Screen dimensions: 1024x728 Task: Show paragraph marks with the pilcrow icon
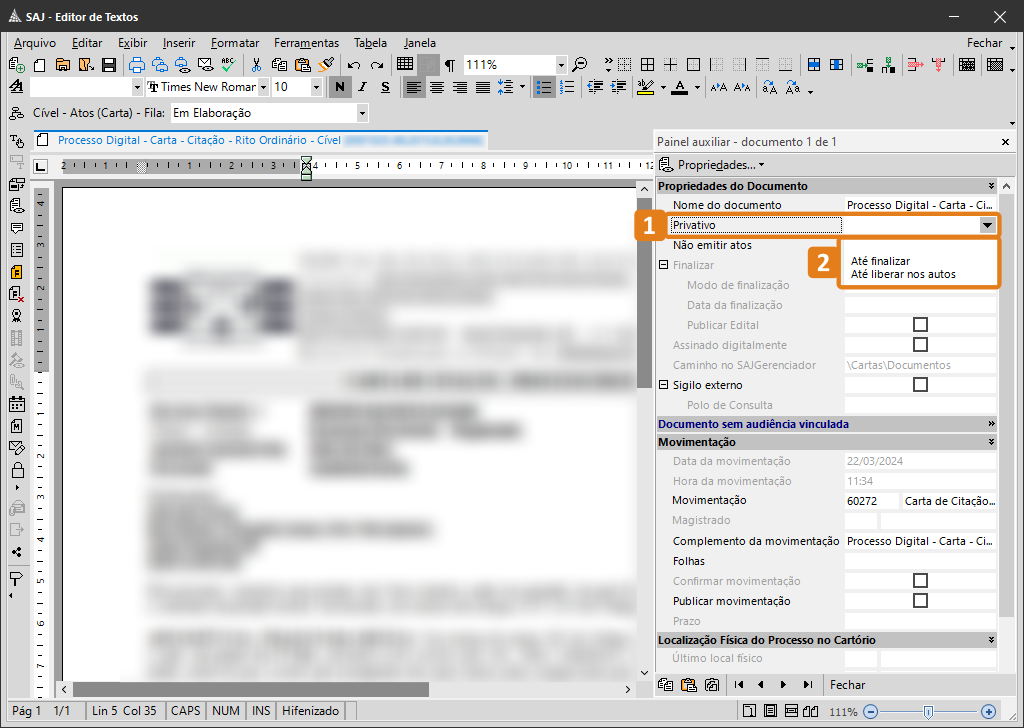(450, 65)
